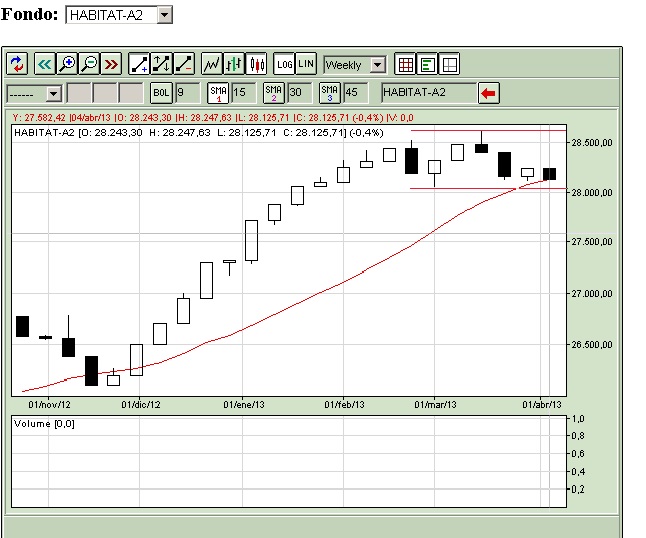Click the second empty indicator parameter box
Viewport: 646px width, 538px height.
105,93
